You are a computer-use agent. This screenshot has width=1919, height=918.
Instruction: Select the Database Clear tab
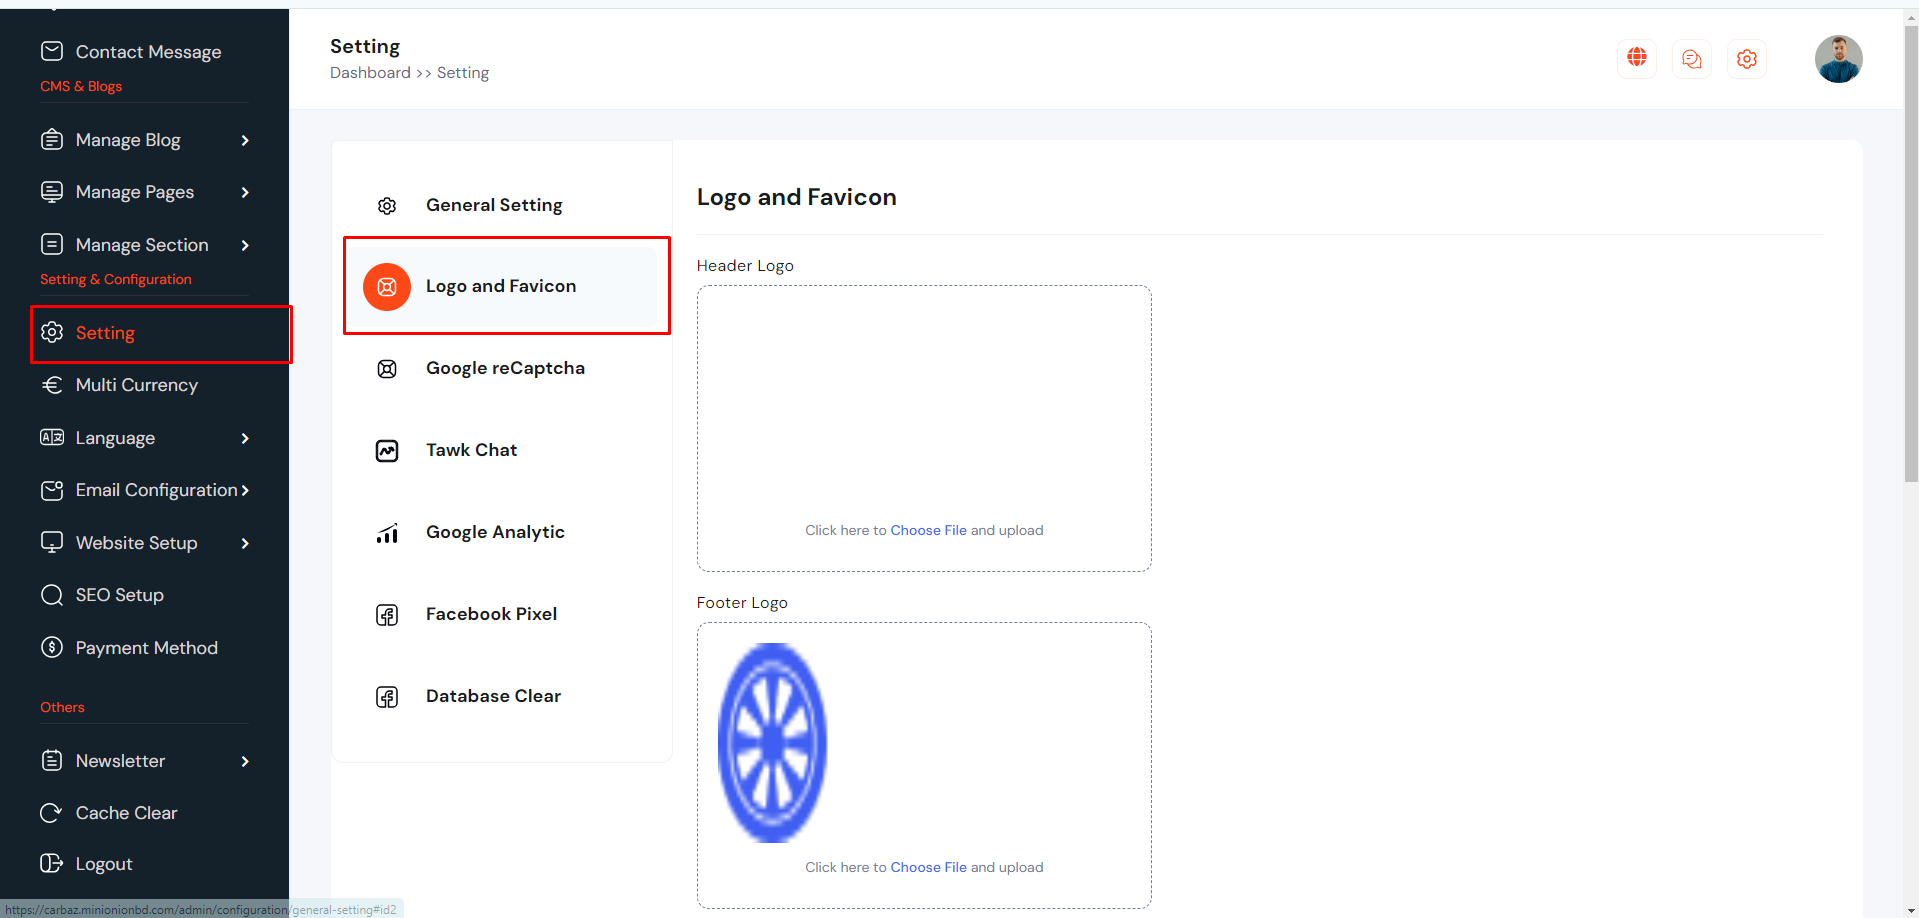coord(493,696)
